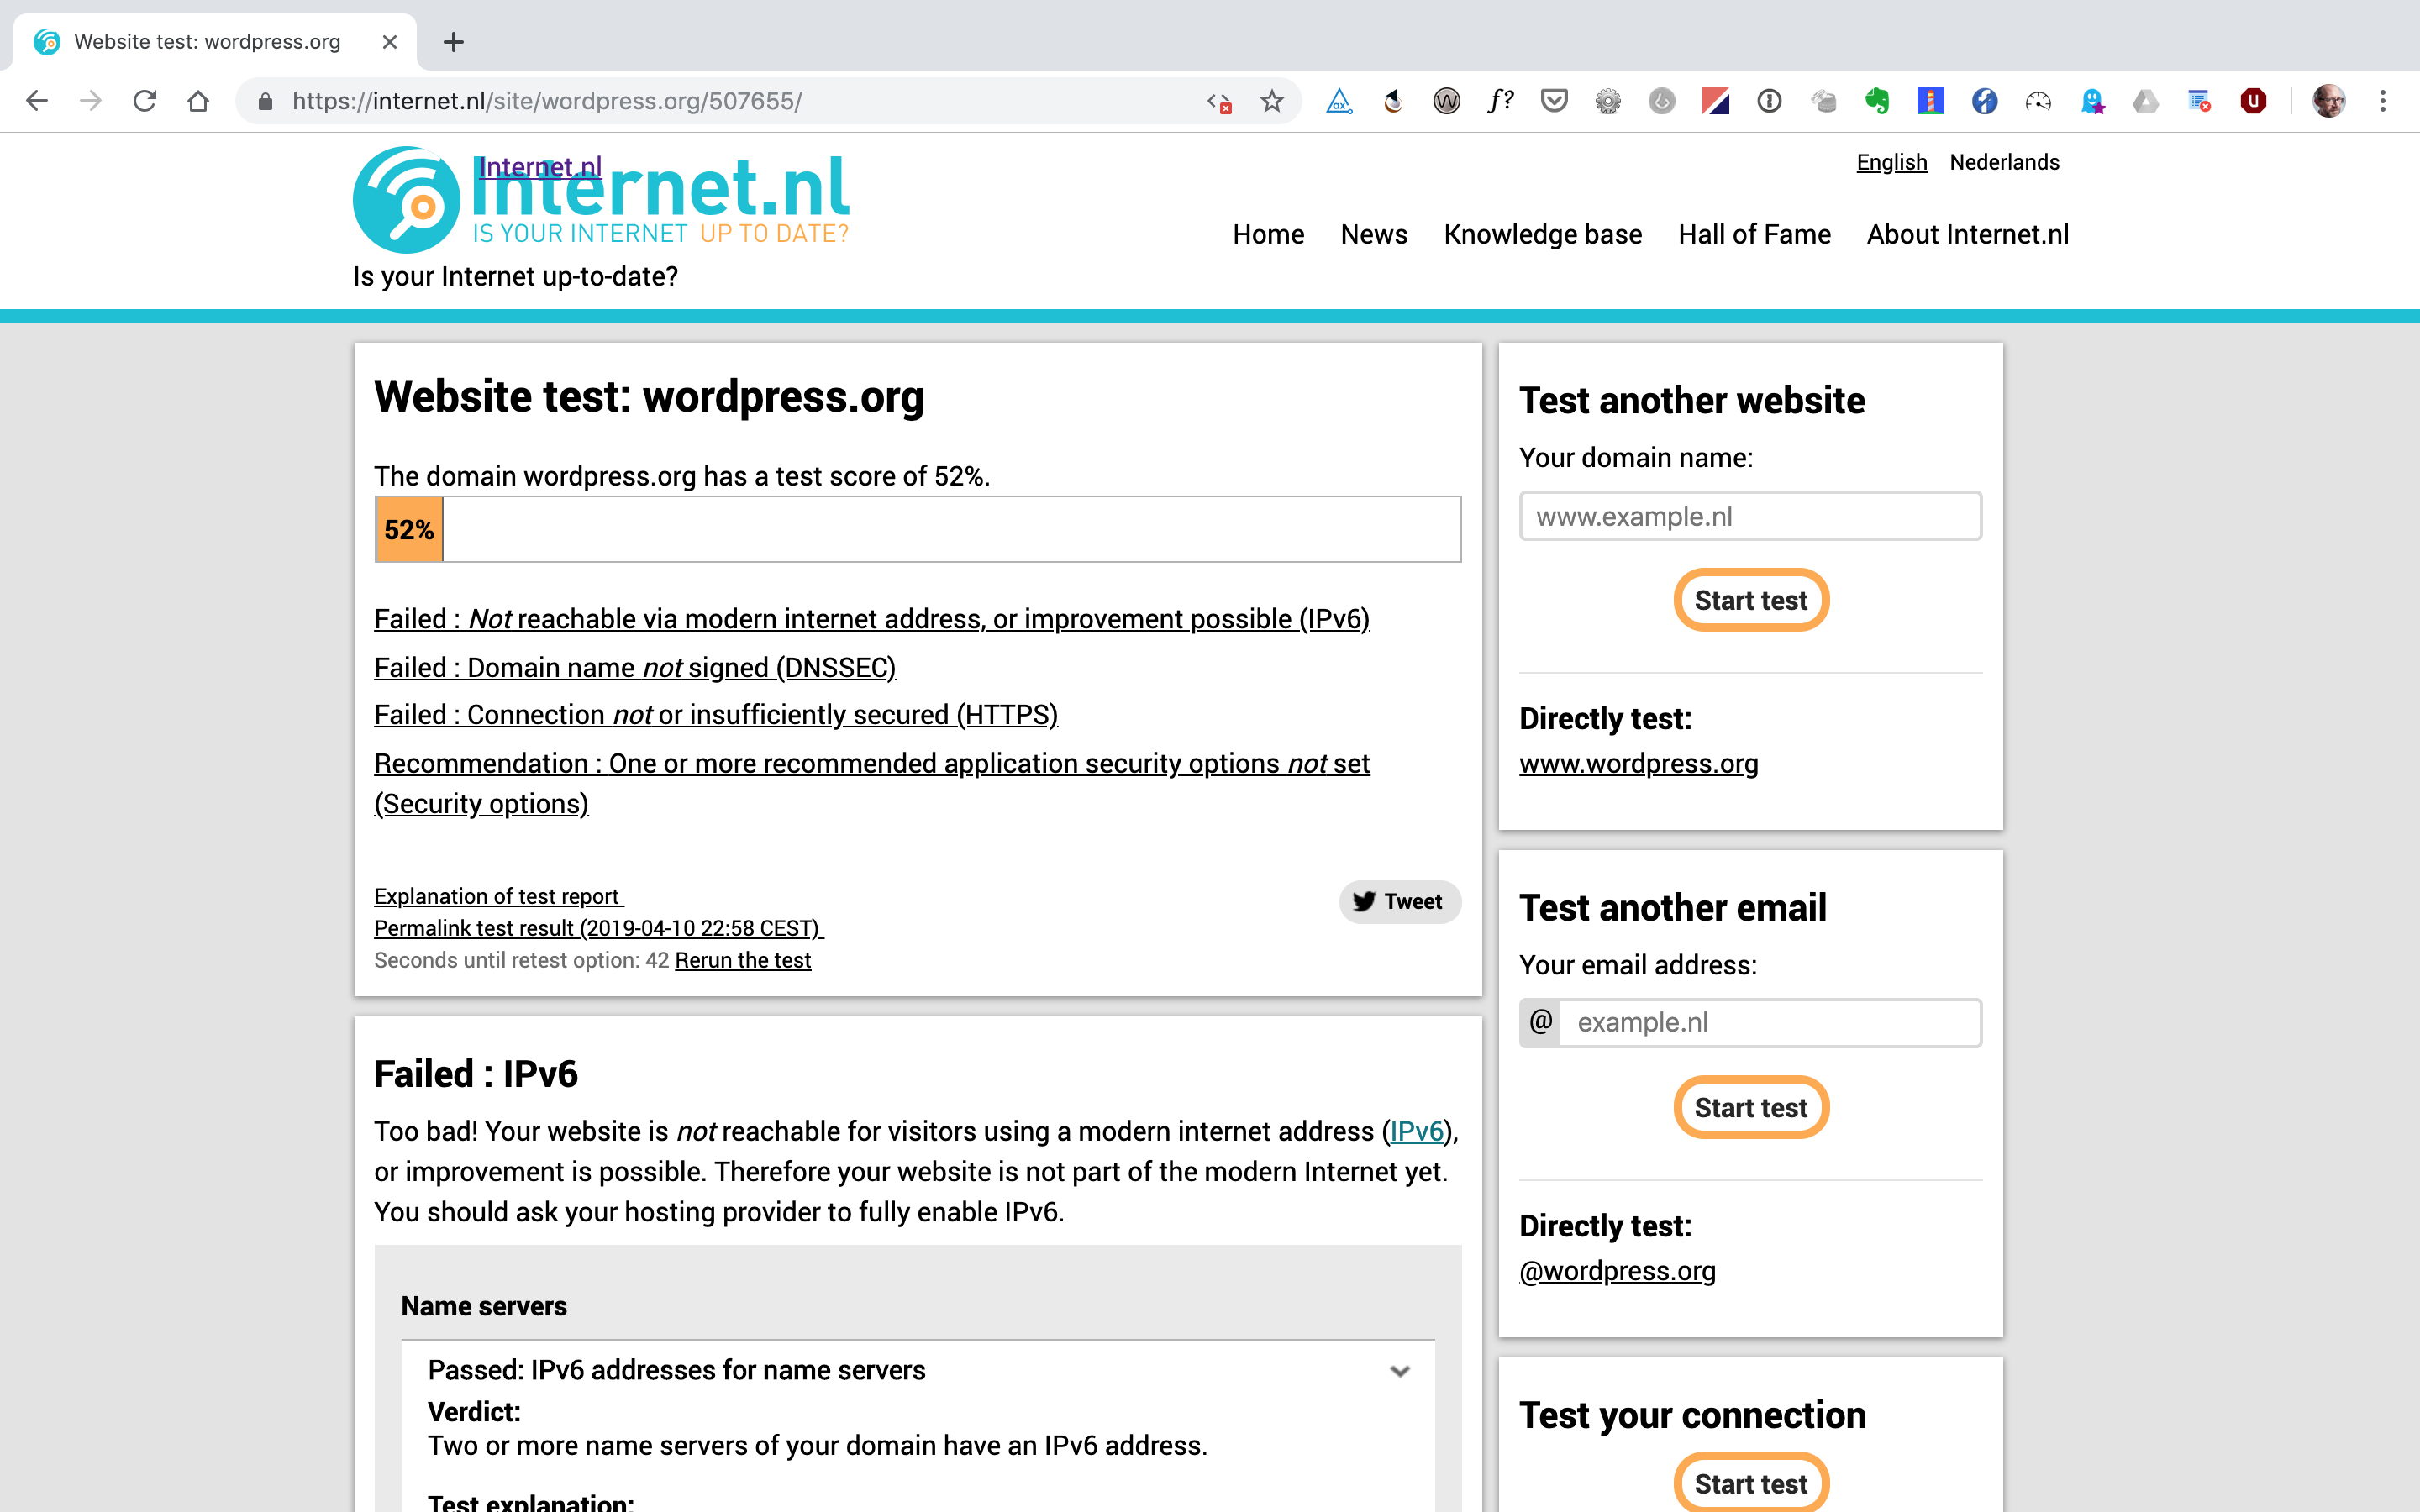Run the Lighthouse extension icon

point(1931,101)
